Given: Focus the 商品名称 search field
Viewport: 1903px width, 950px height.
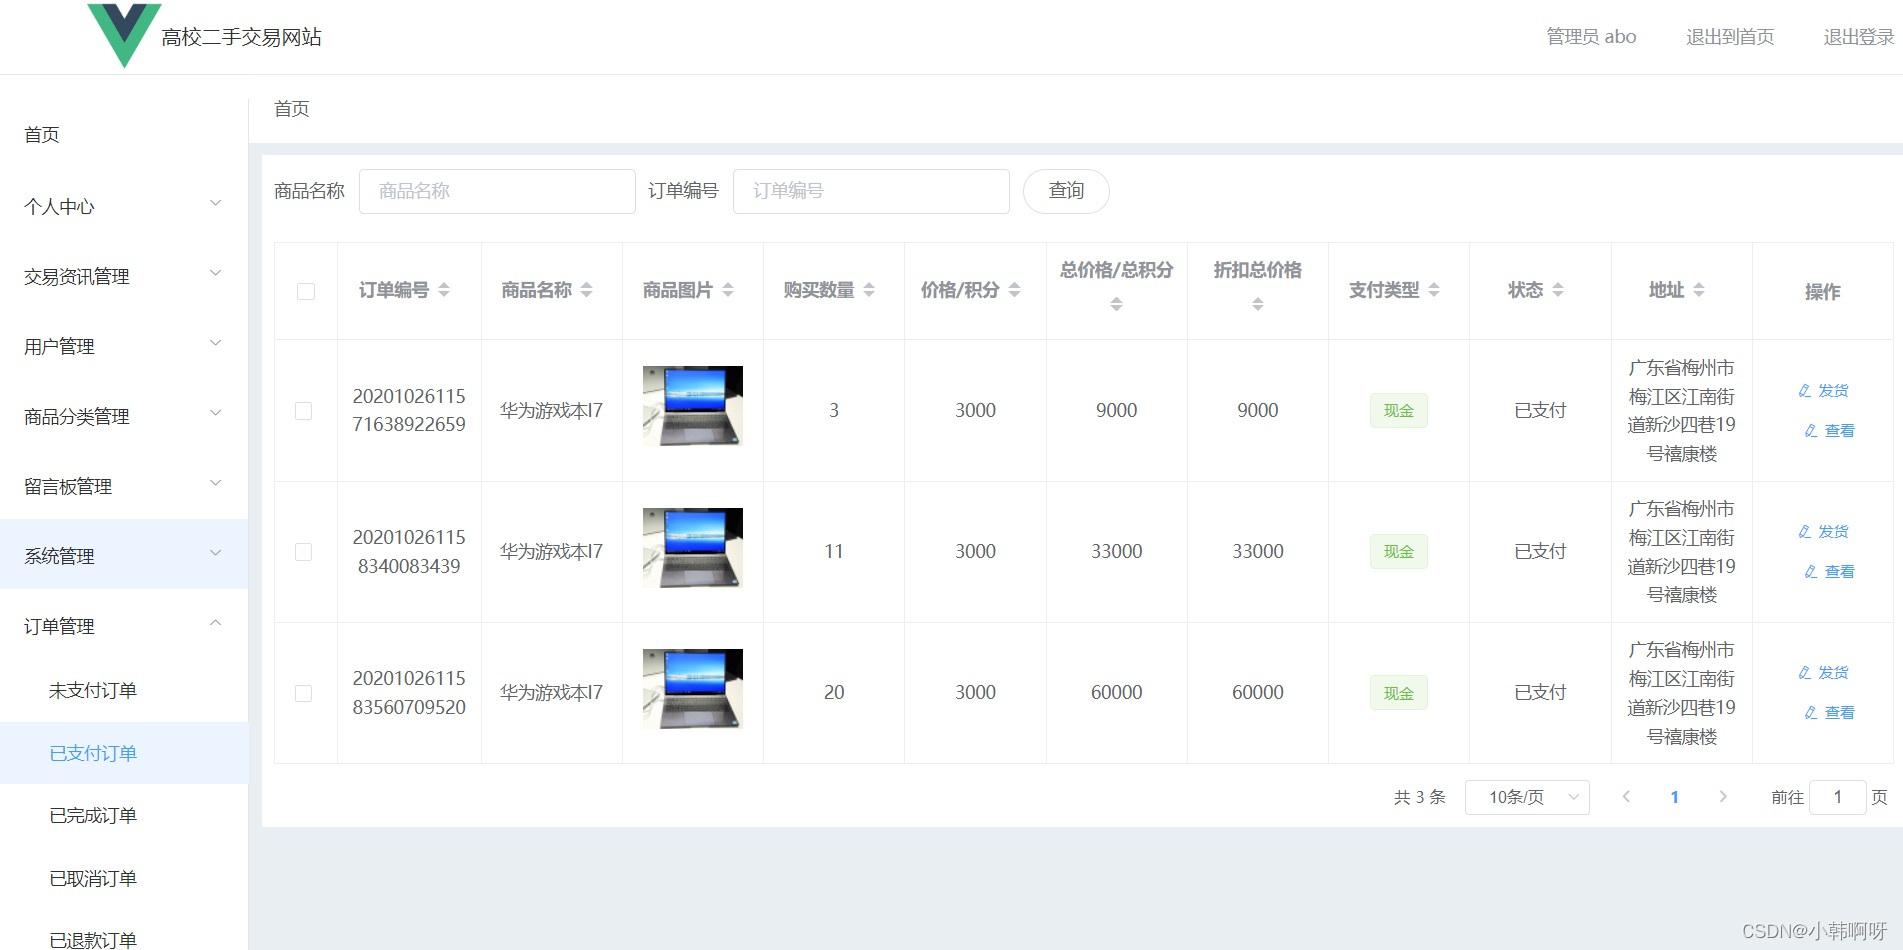Looking at the screenshot, I should point(497,191).
